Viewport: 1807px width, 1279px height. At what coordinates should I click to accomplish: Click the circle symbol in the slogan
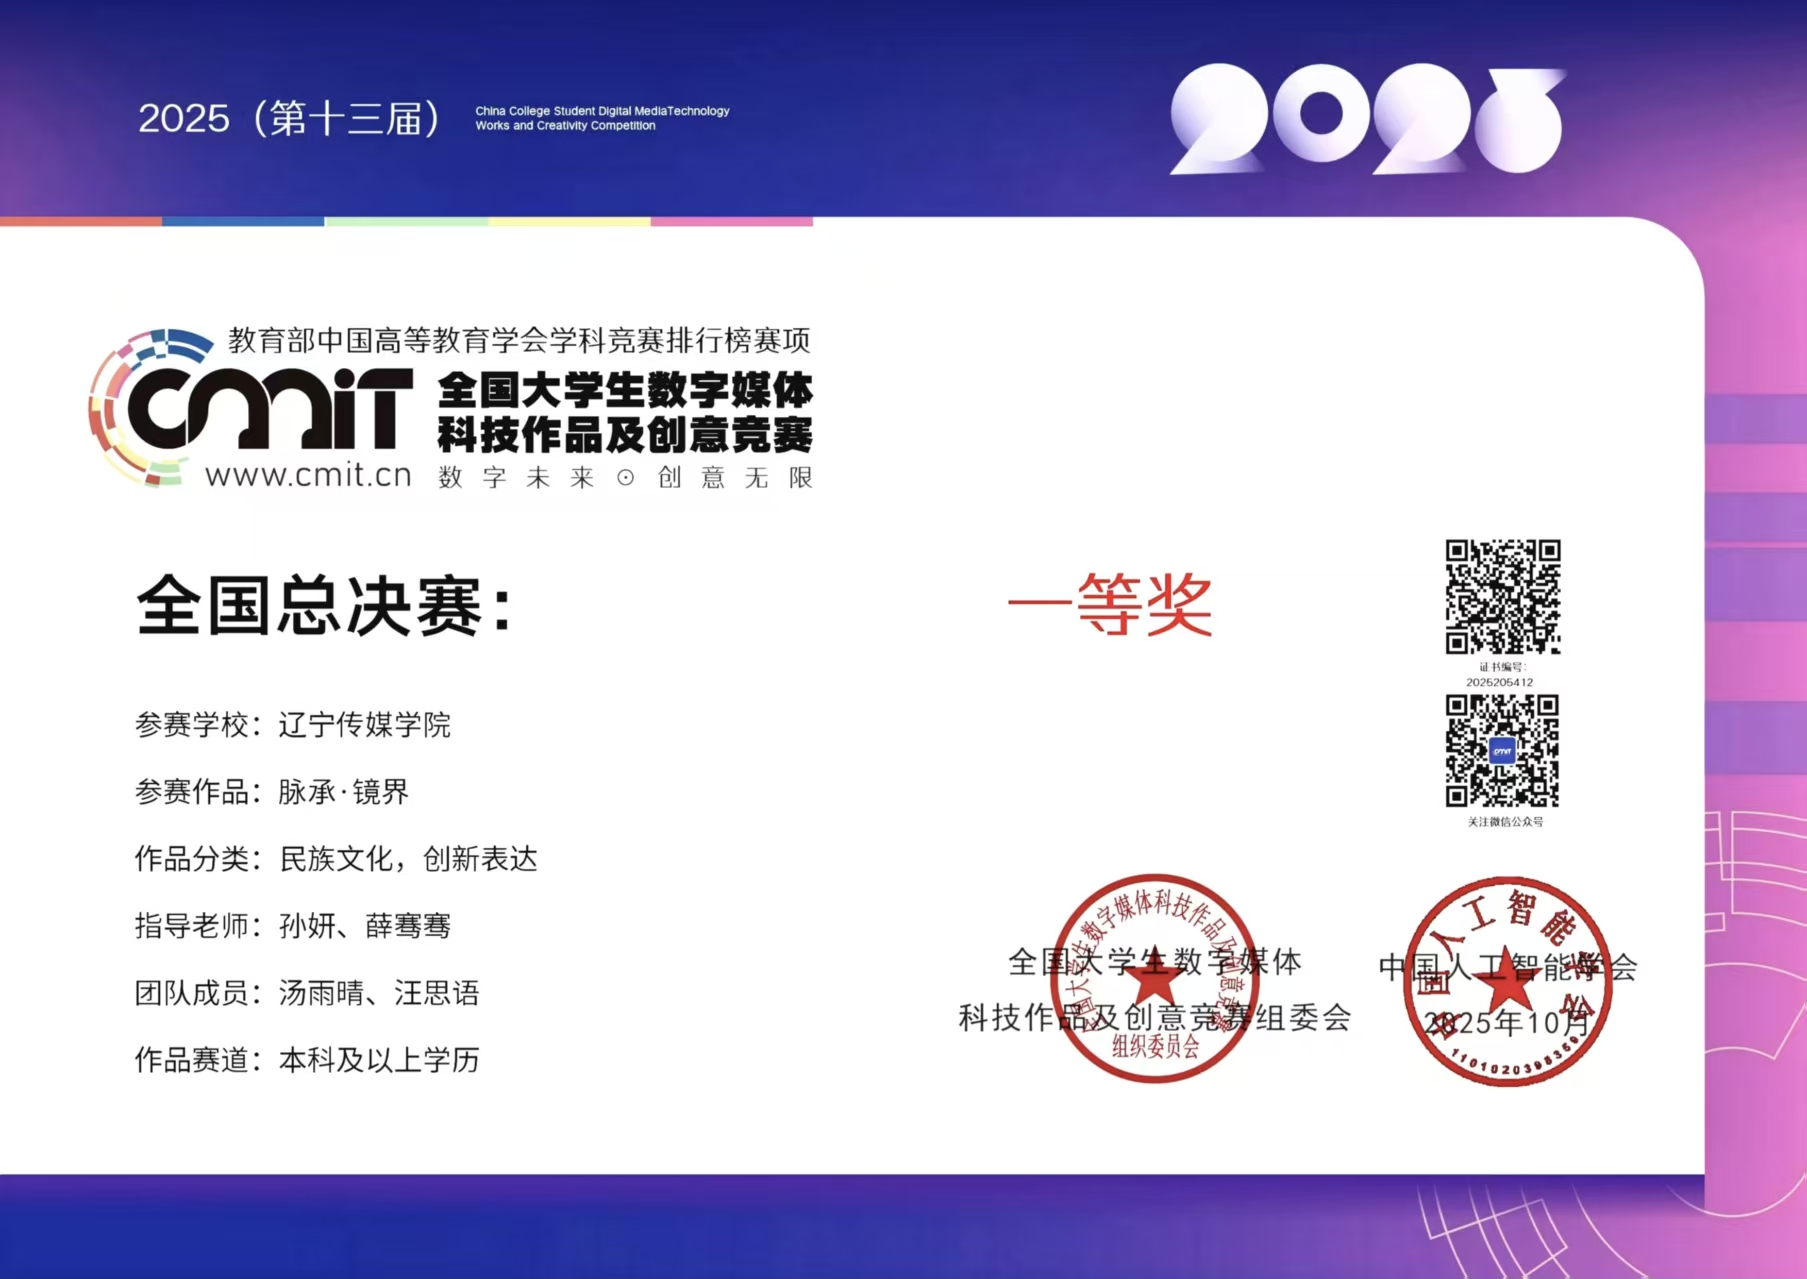pos(625,478)
